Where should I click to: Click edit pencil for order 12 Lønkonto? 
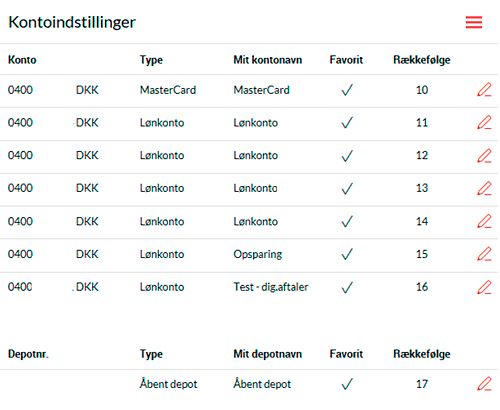coord(484,155)
